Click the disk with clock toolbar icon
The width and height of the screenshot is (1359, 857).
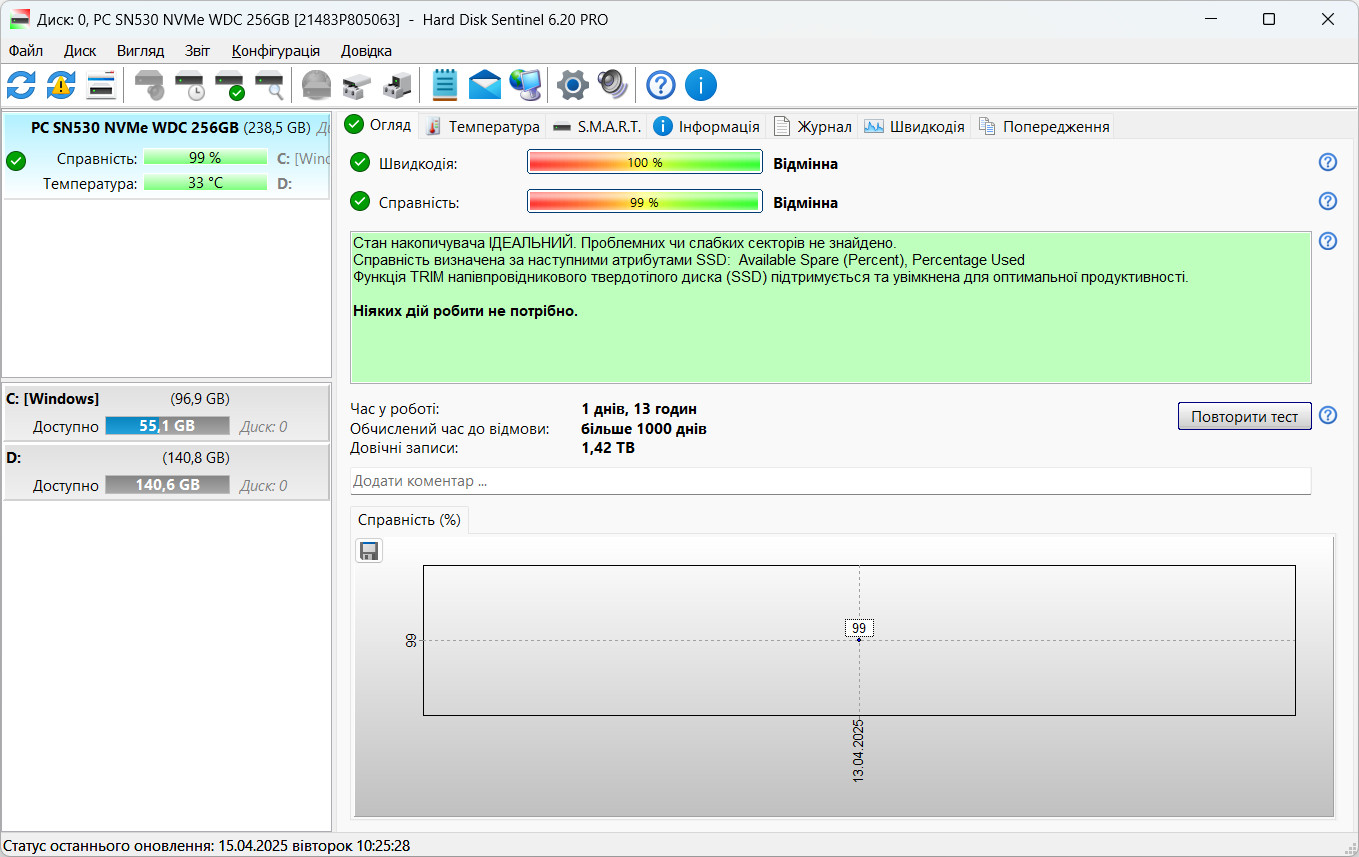tap(190, 85)
